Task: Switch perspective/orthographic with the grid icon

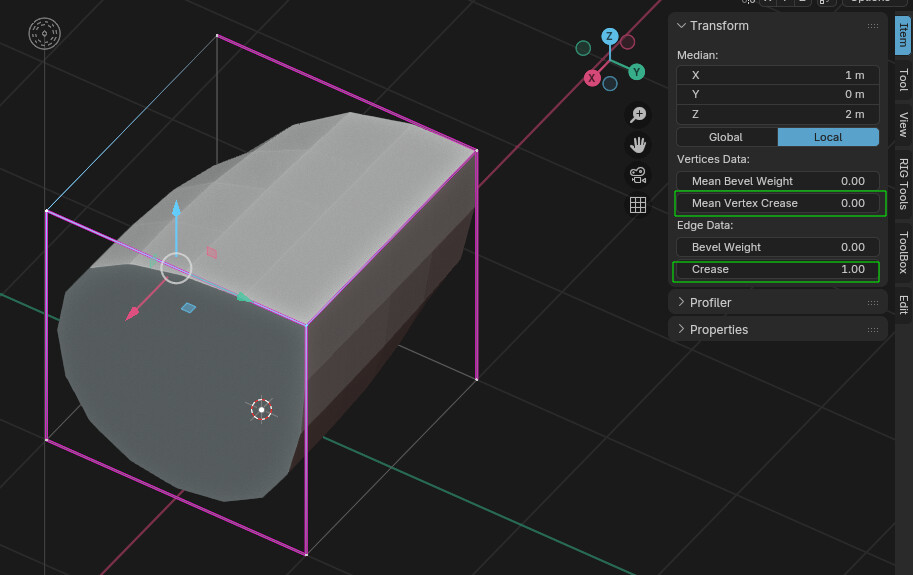Action: pos(638,205)
